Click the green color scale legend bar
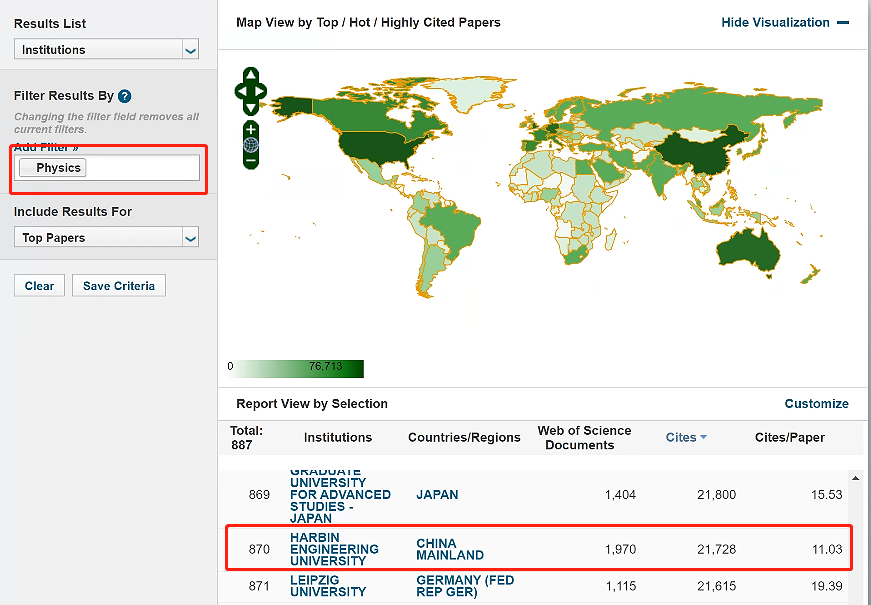The width and height of the screenshot is (871, 605). coord(300,368)
